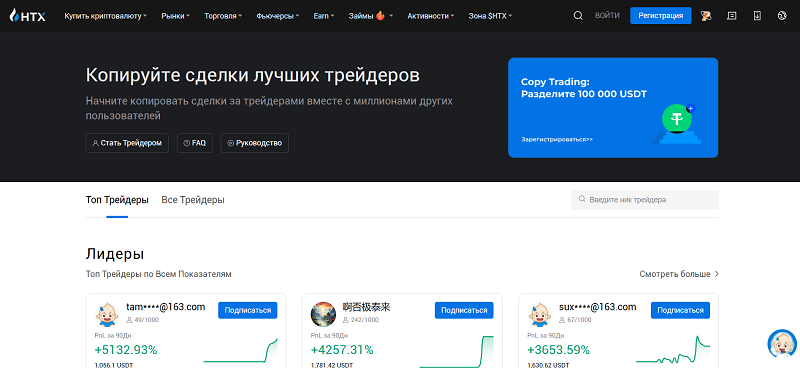Click the download app phone icon
Image resolution: width=800 pixels, height=368 pixels.
757,16
